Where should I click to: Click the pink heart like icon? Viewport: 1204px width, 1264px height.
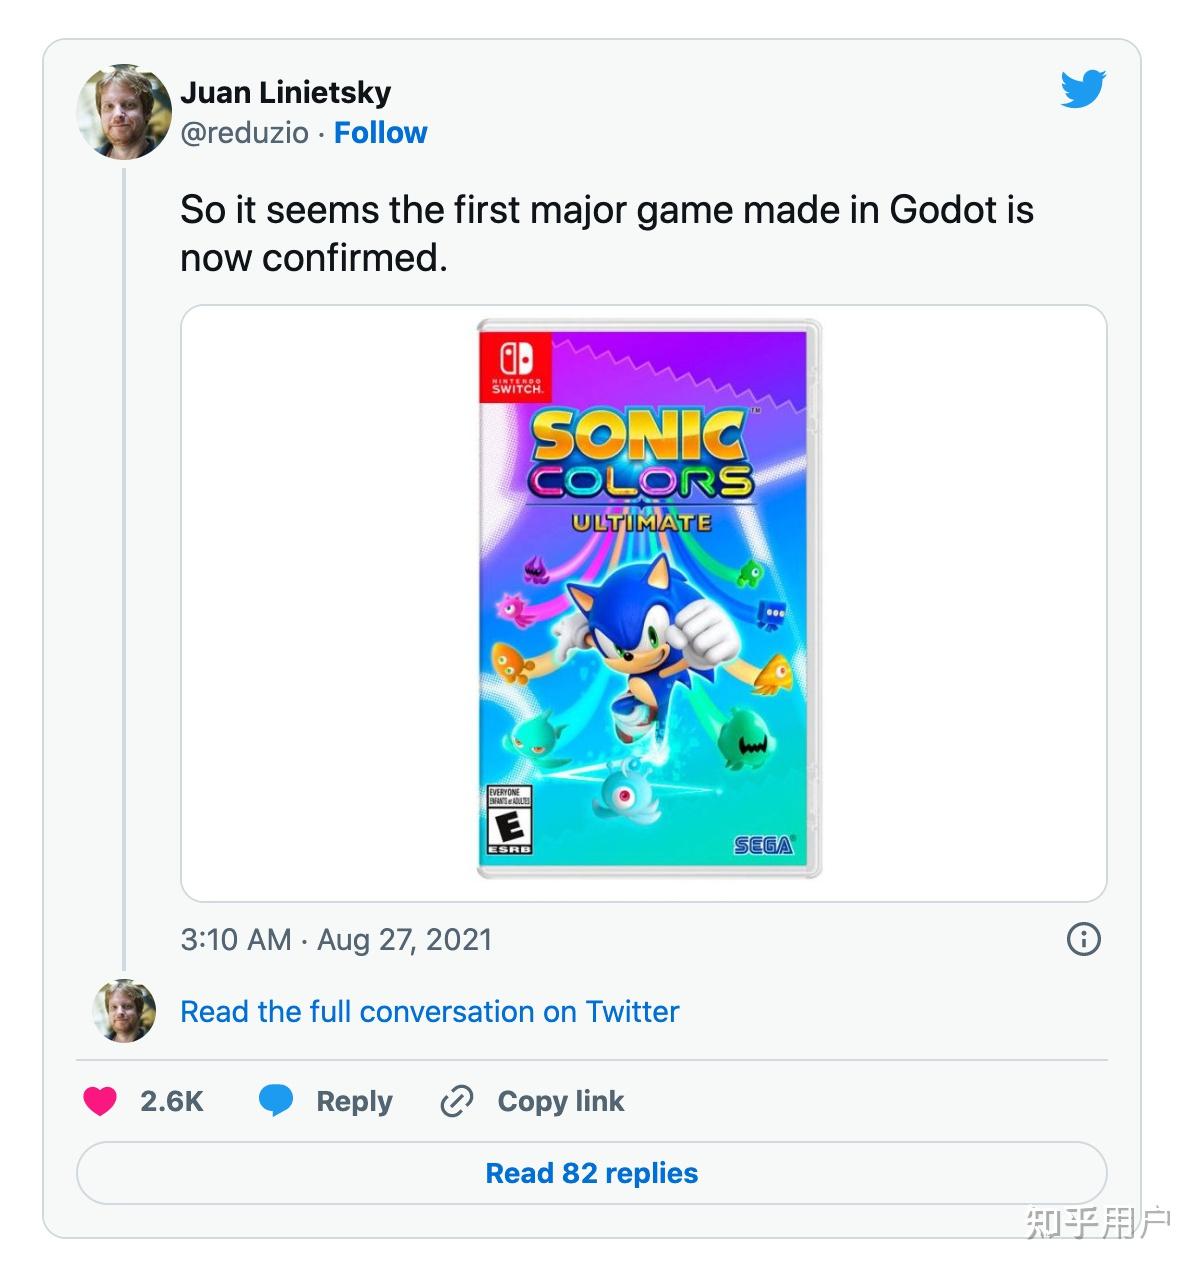tap(100, 1101)
